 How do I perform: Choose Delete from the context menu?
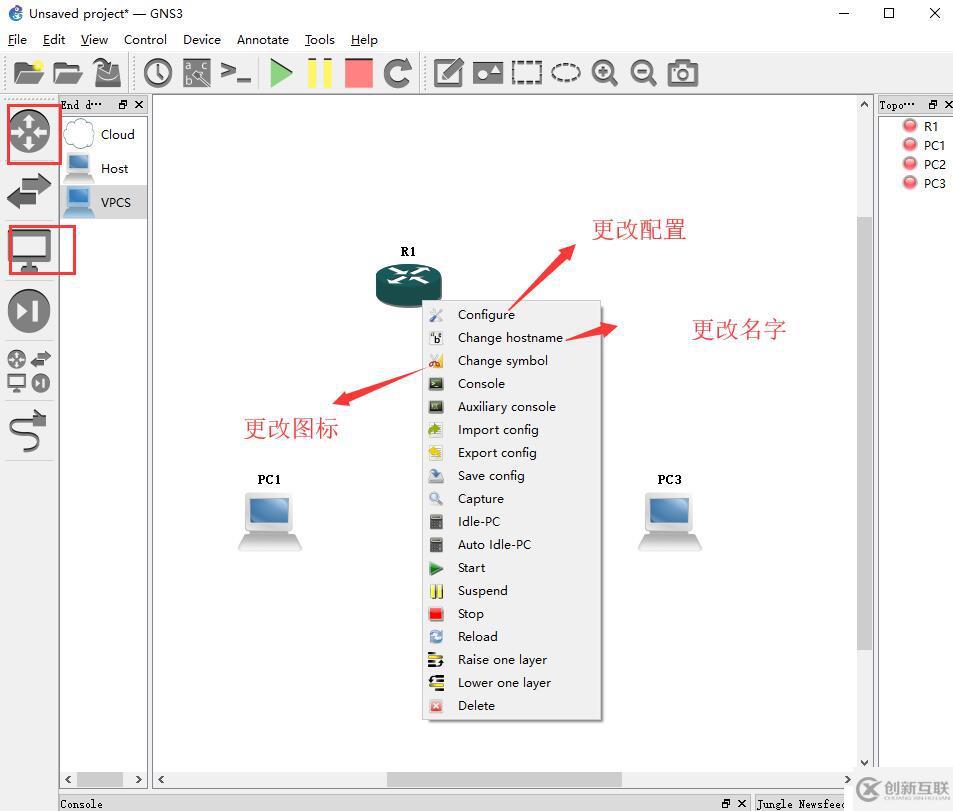click(x=512, y=706)
